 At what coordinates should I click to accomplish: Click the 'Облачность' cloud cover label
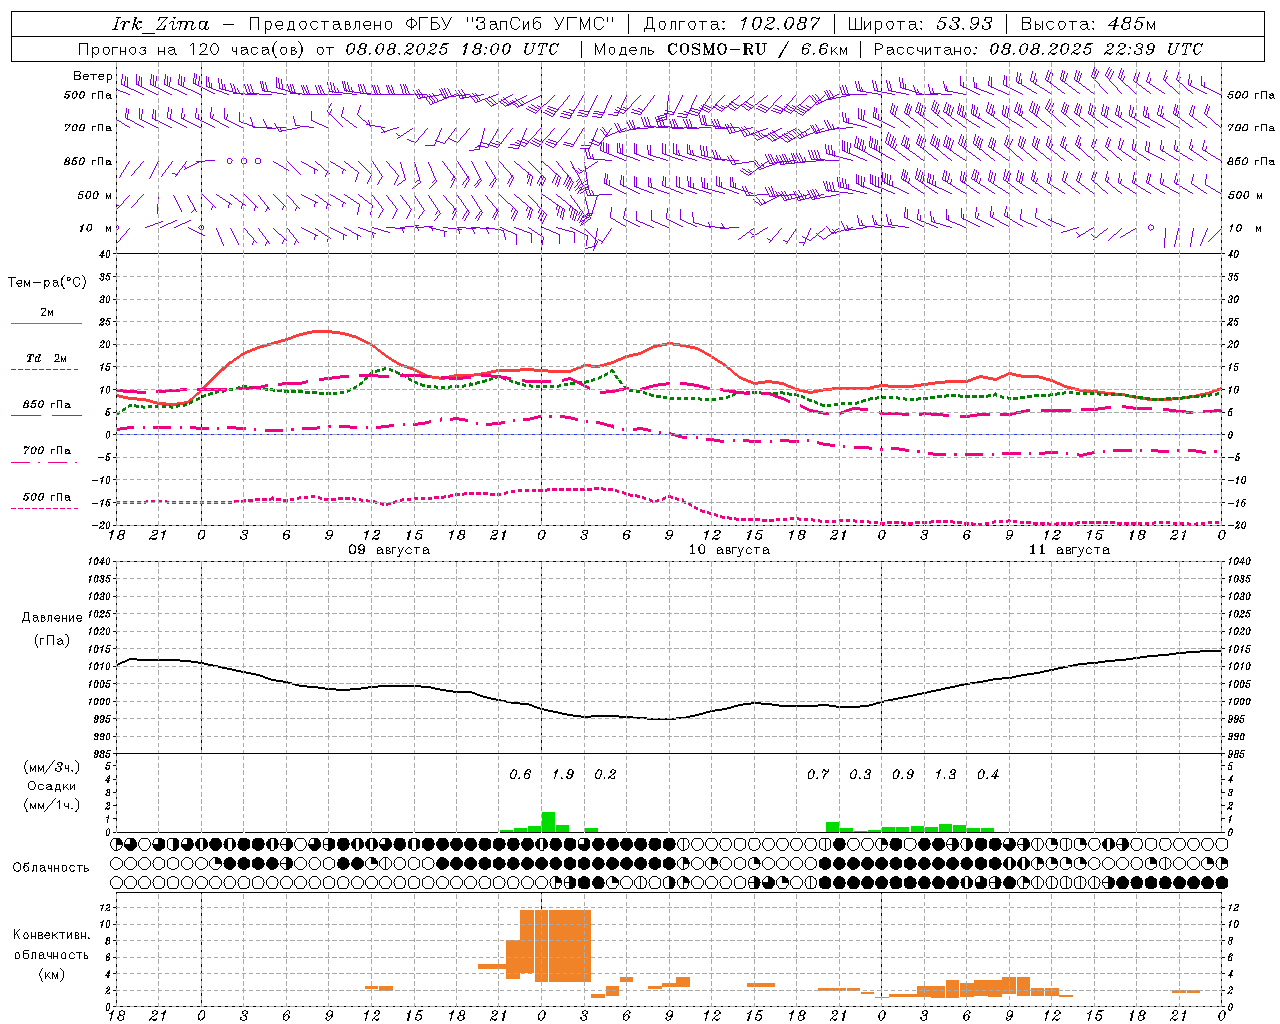[51, 868]
